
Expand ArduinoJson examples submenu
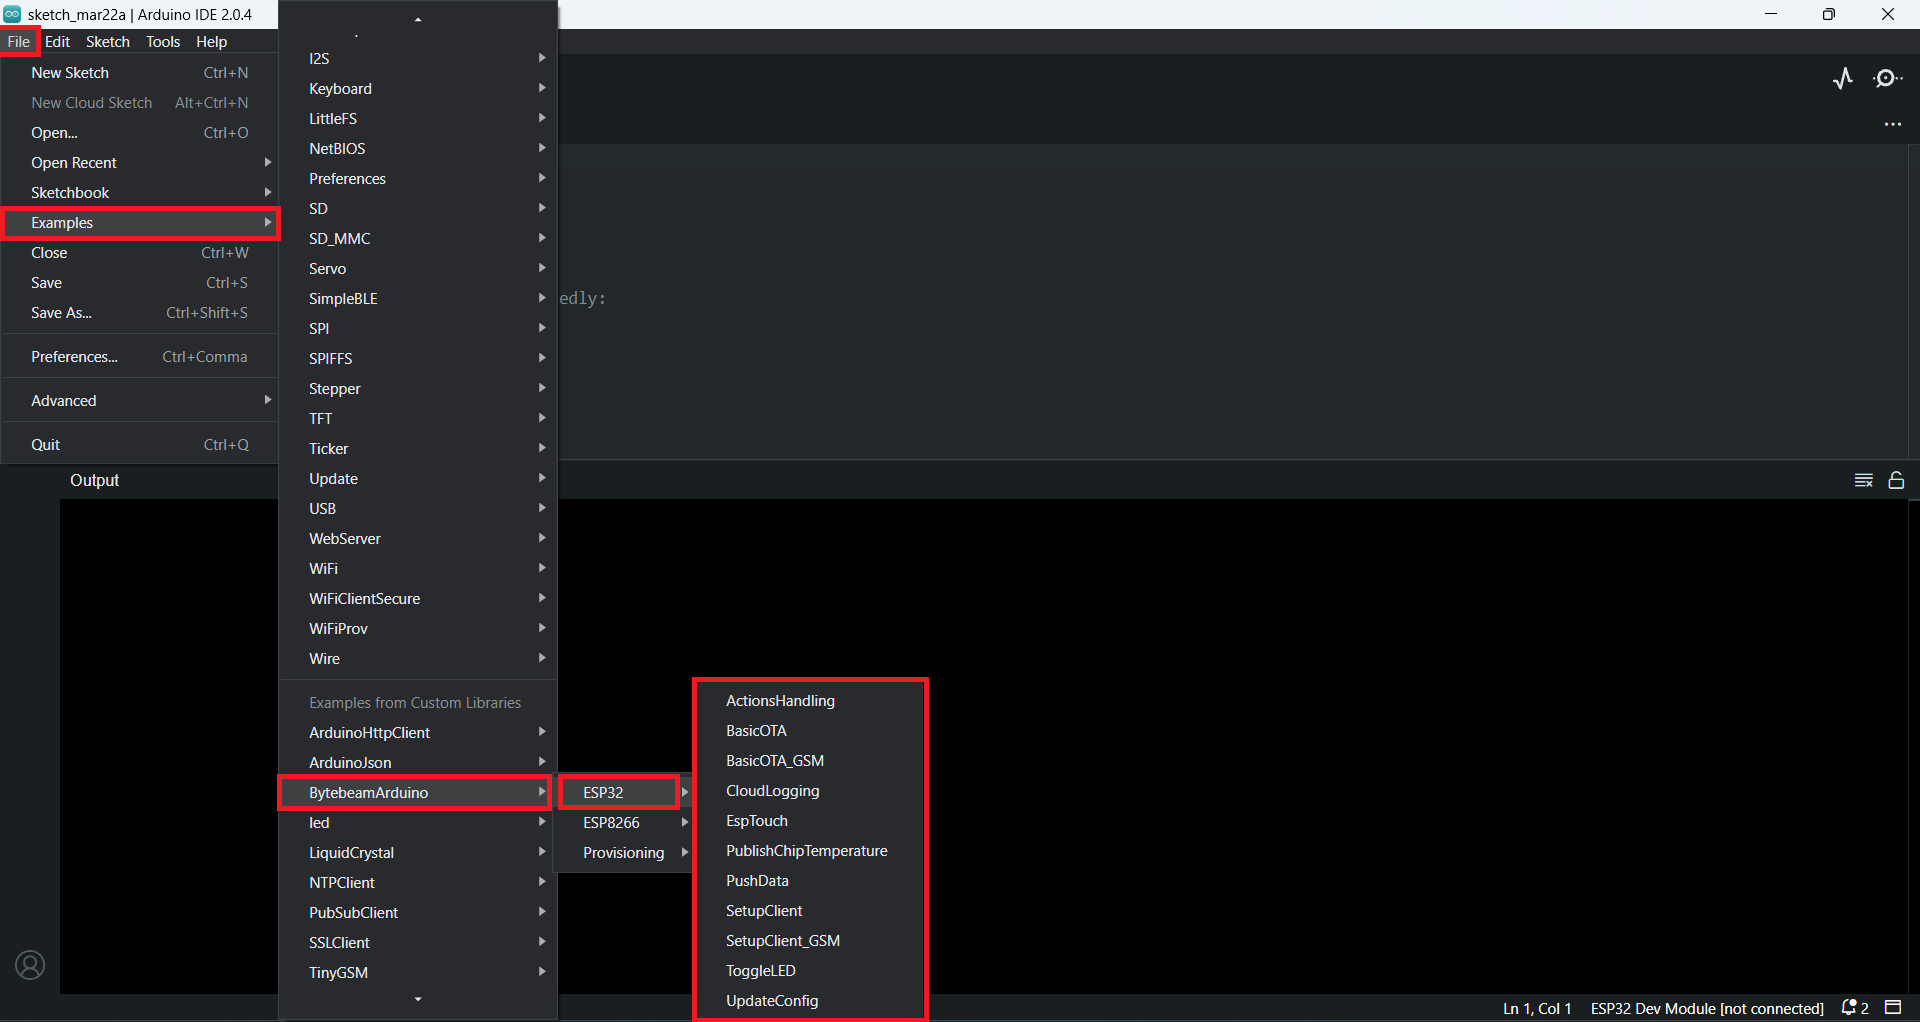pos(418,763)
